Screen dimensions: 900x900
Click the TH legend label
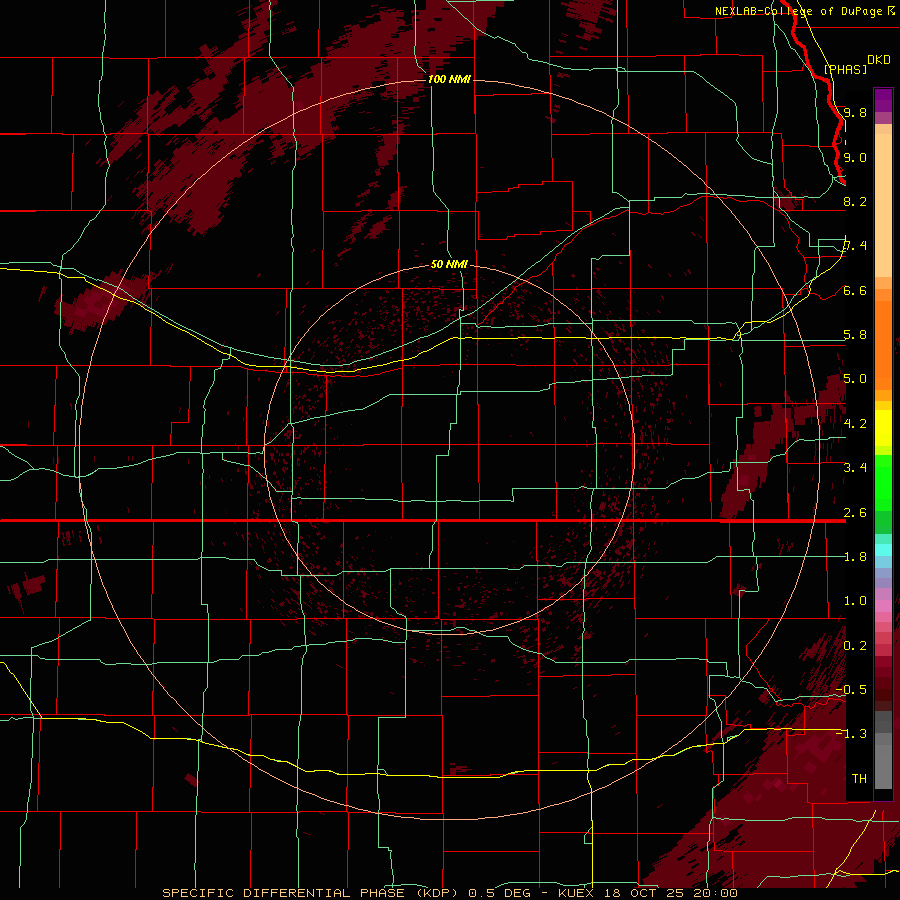tap(859, 778)
